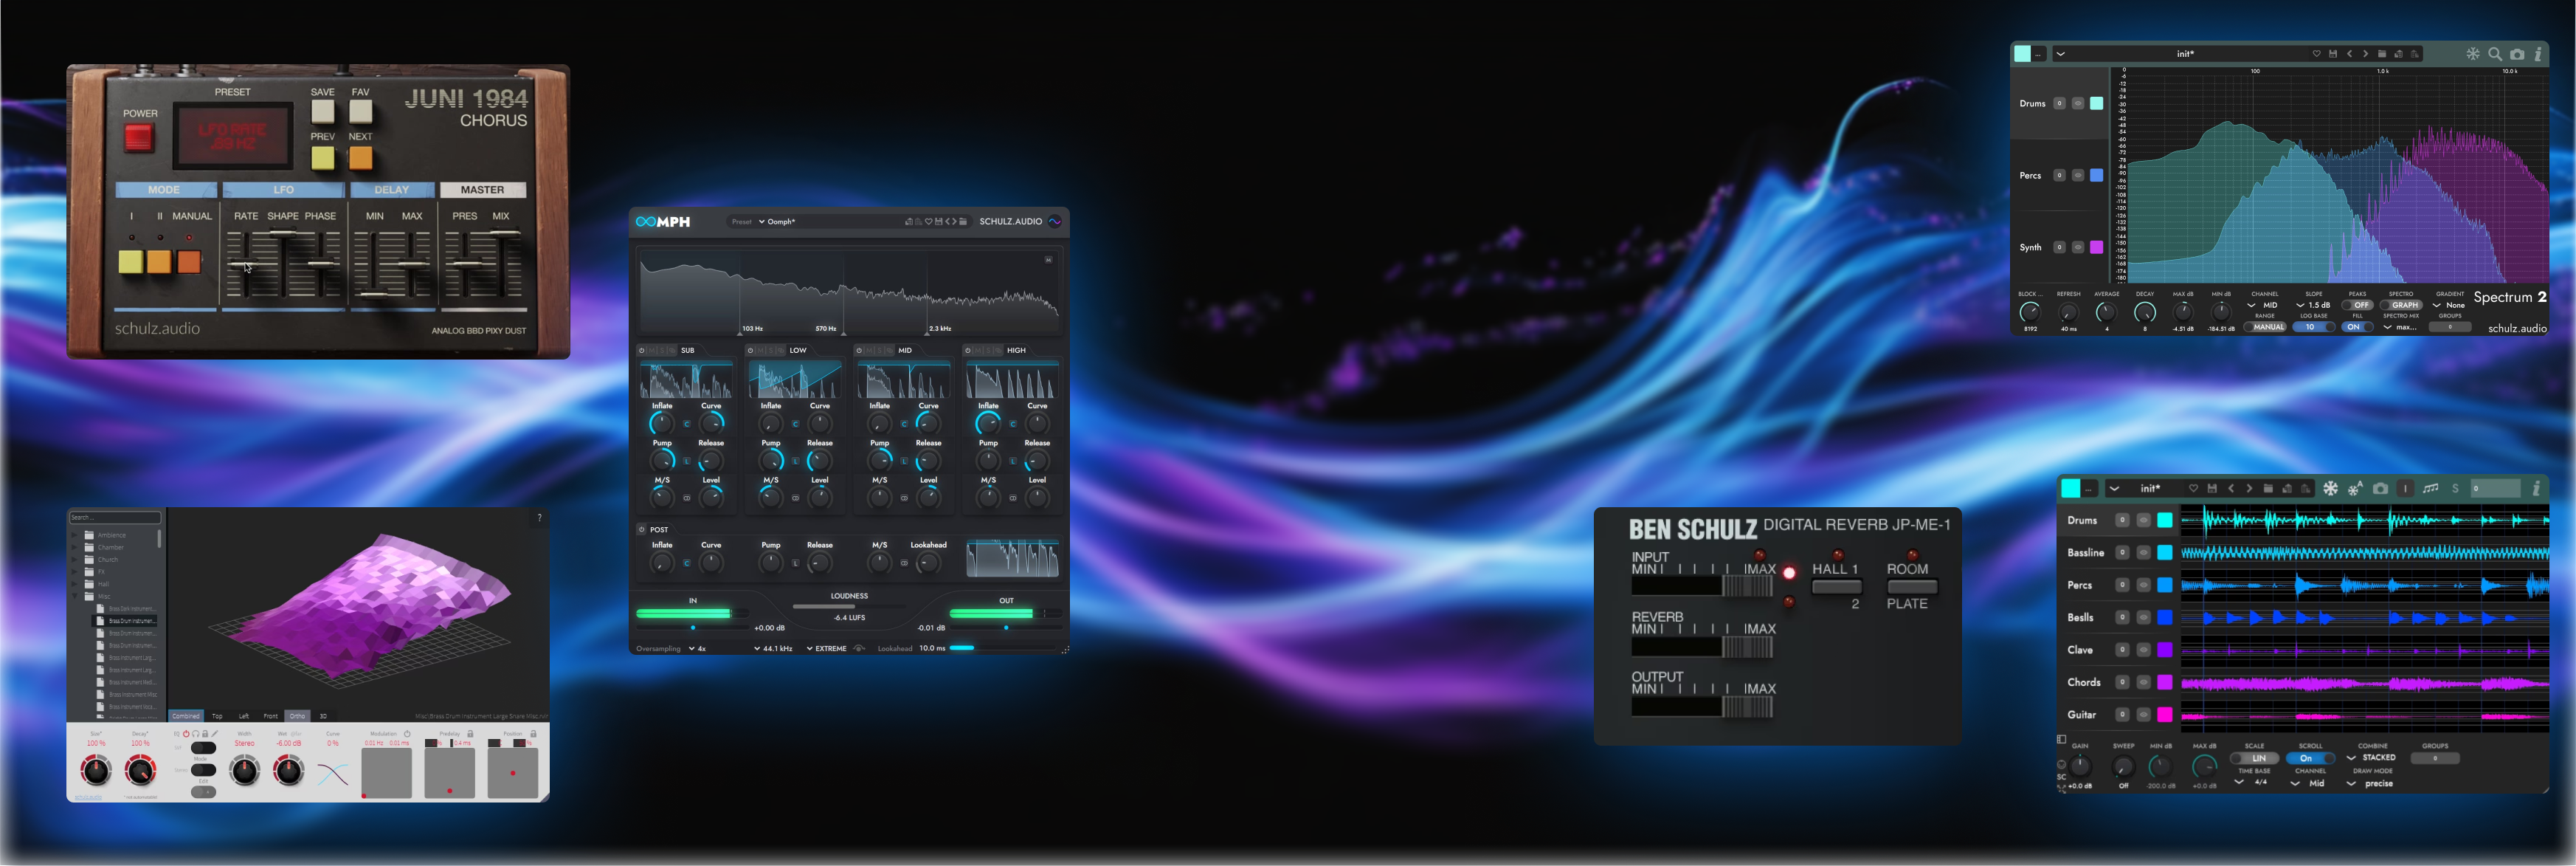Toggle the PEAKS switch currently OFF

pos(2357,305)
